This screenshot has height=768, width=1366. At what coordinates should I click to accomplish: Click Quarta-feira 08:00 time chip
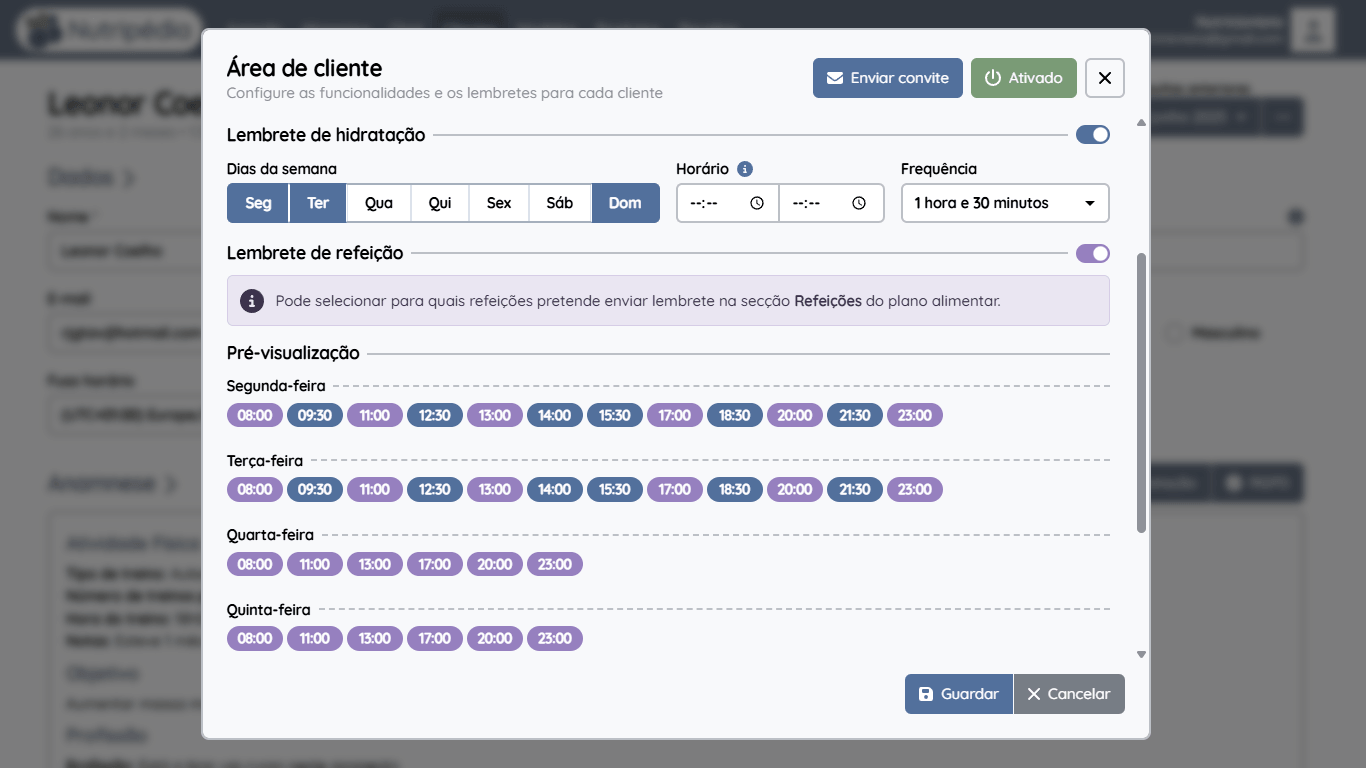pyautogui.click(x=255, y=564)
